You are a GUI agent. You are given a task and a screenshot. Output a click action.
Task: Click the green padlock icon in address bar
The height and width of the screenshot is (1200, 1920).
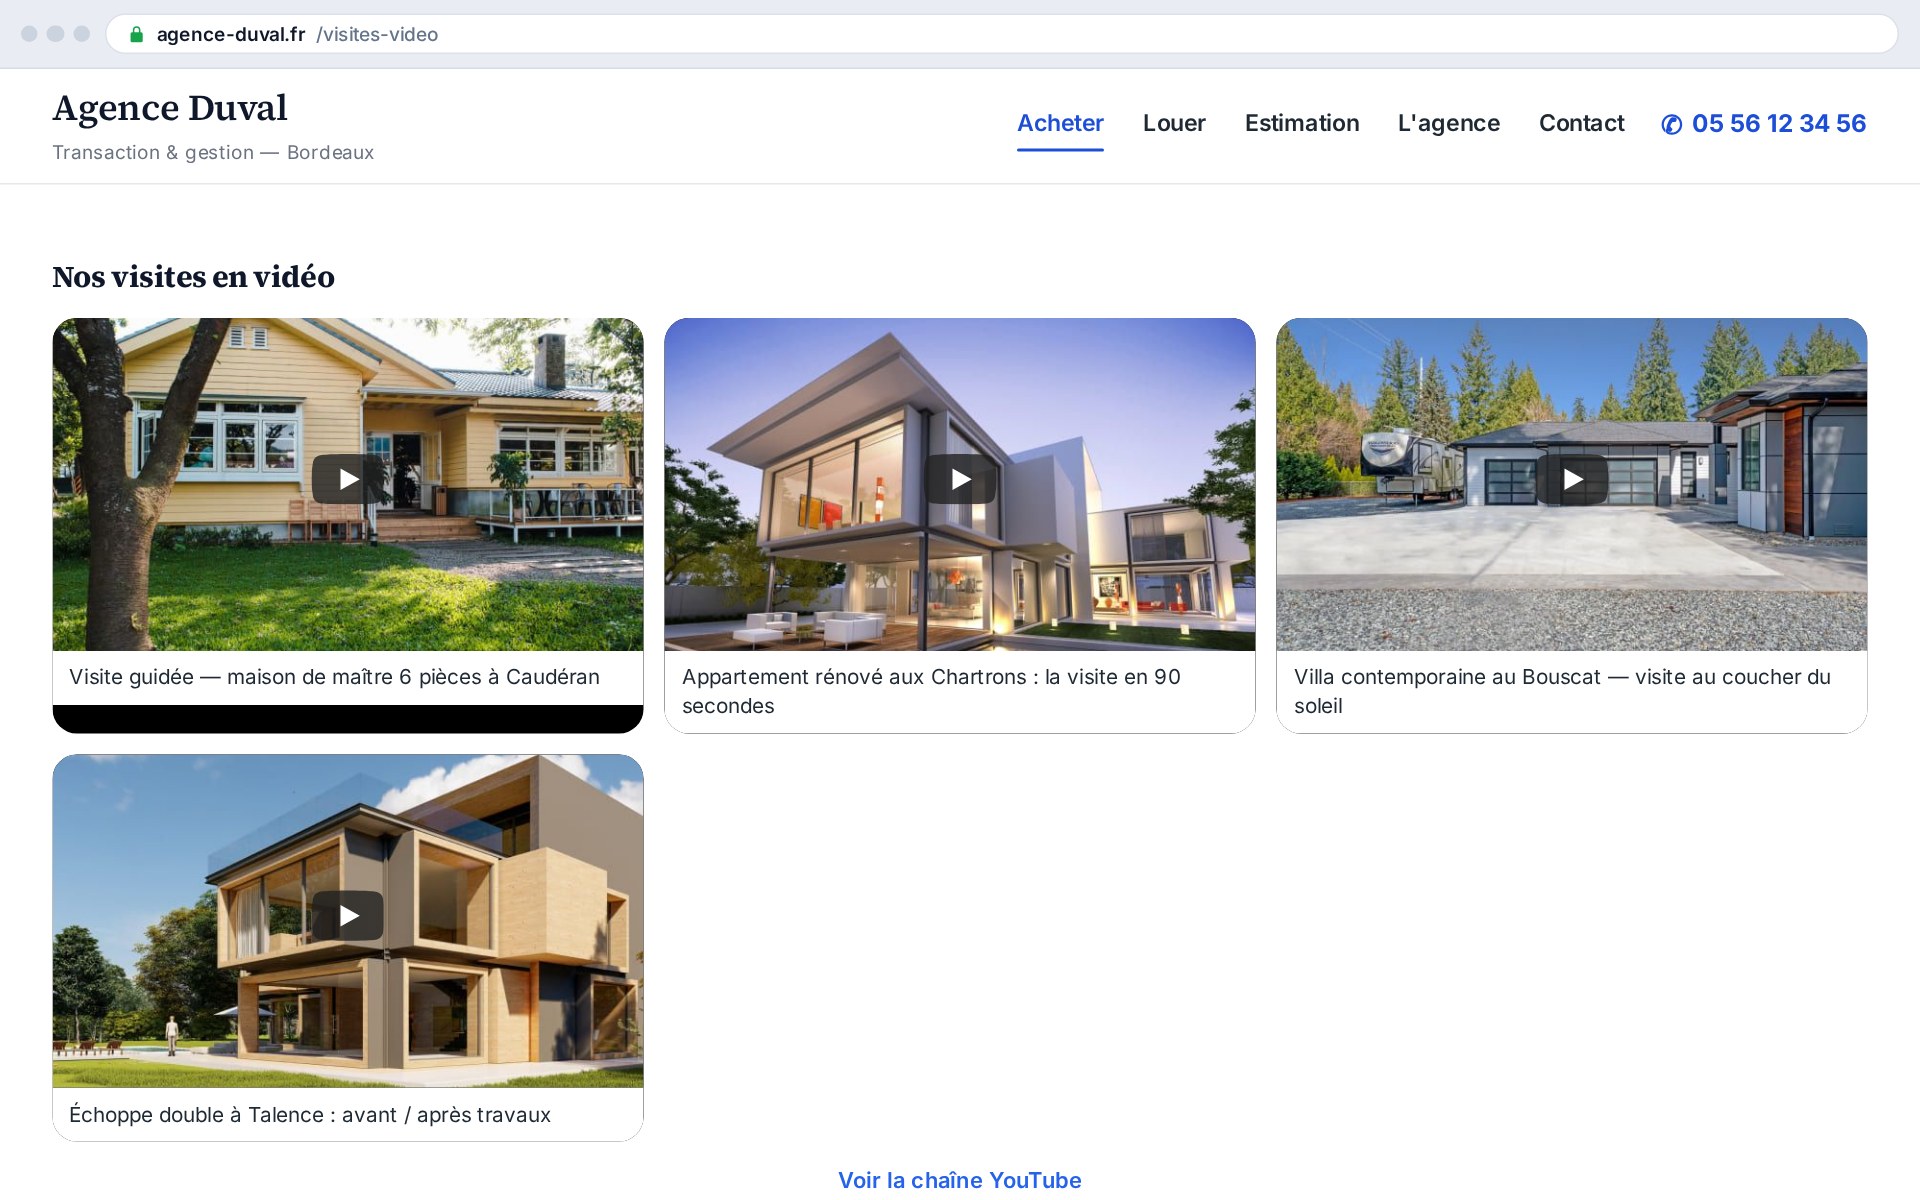tap(137, 34)
